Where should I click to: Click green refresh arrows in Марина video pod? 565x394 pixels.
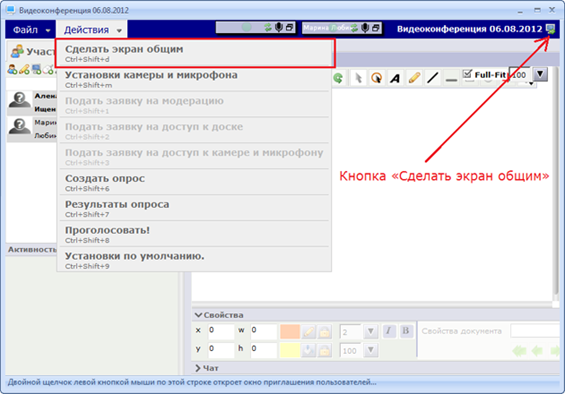[x=355, y=28]
